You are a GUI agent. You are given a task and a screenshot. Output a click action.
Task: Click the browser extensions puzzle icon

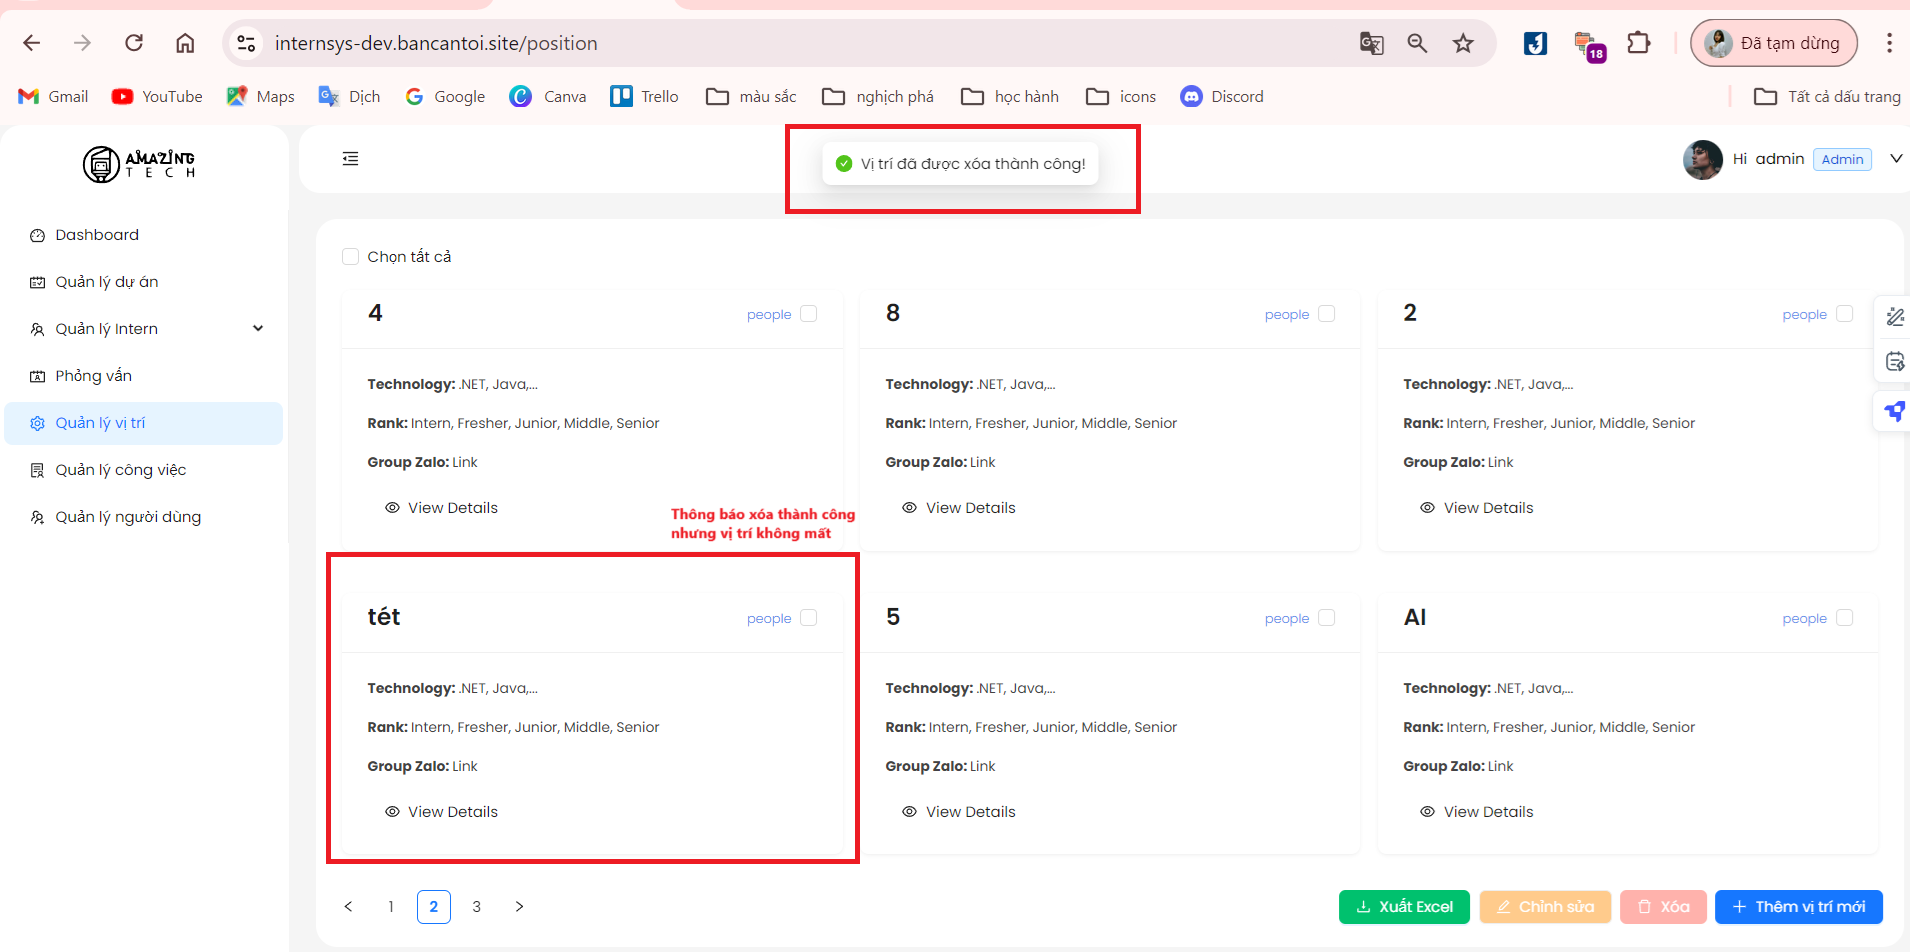[1638, 43]
